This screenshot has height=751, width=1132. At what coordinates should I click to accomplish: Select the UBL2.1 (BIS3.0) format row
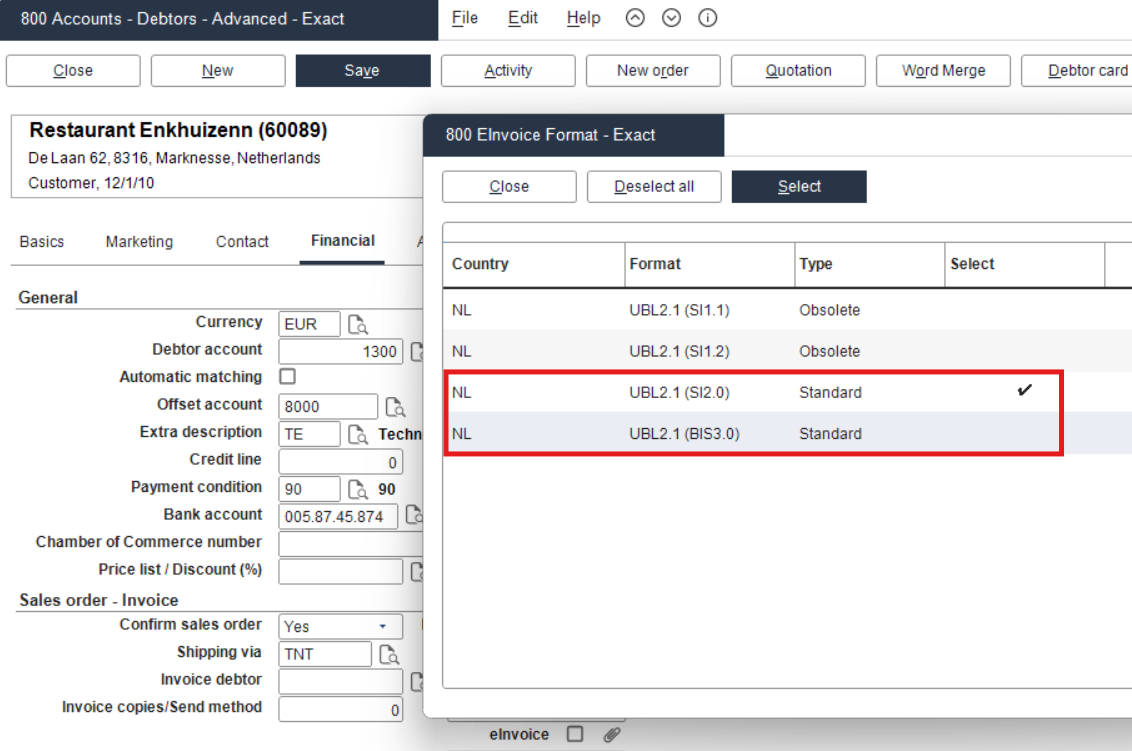click(684, 434)
